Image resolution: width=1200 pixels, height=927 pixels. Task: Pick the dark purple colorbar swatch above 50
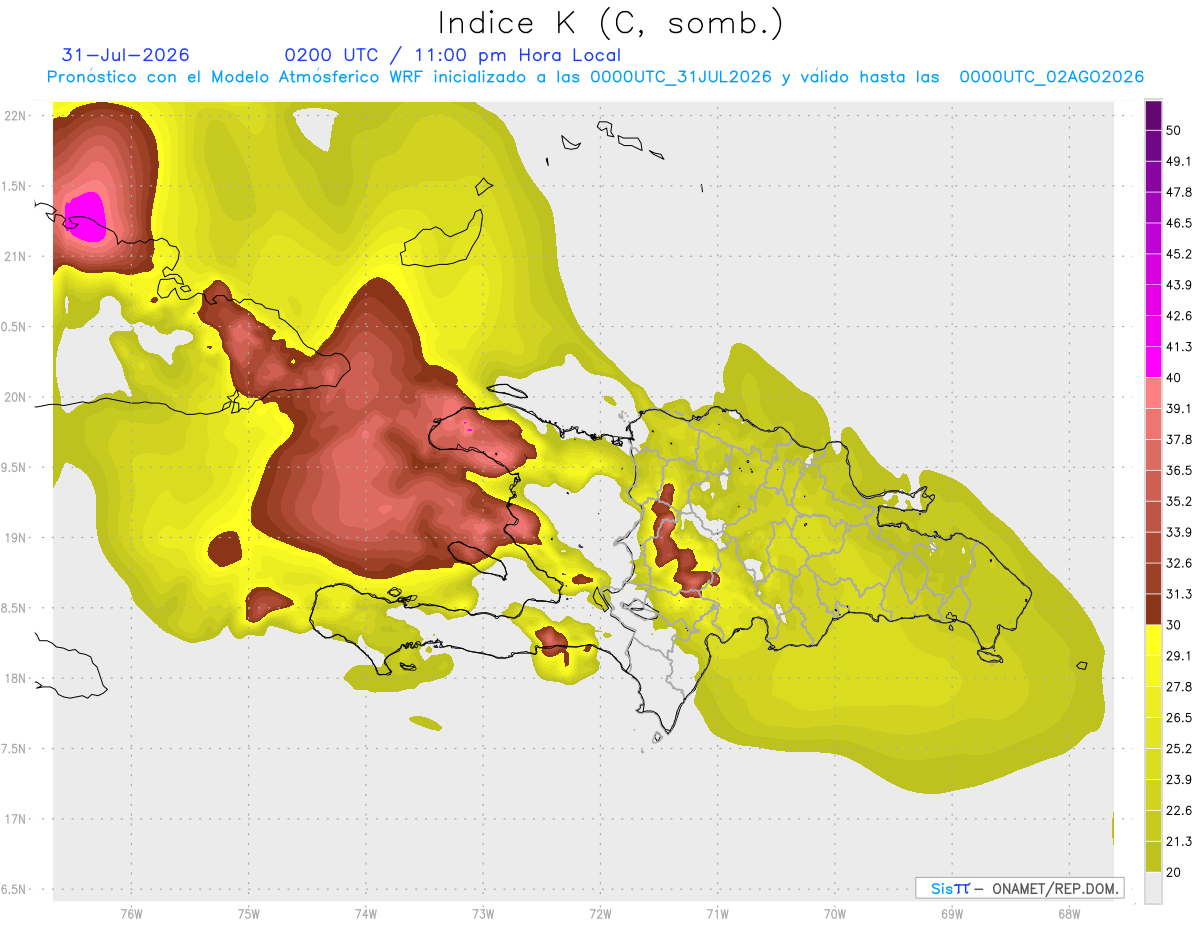pyautogui.click(x=1153, y=115)
